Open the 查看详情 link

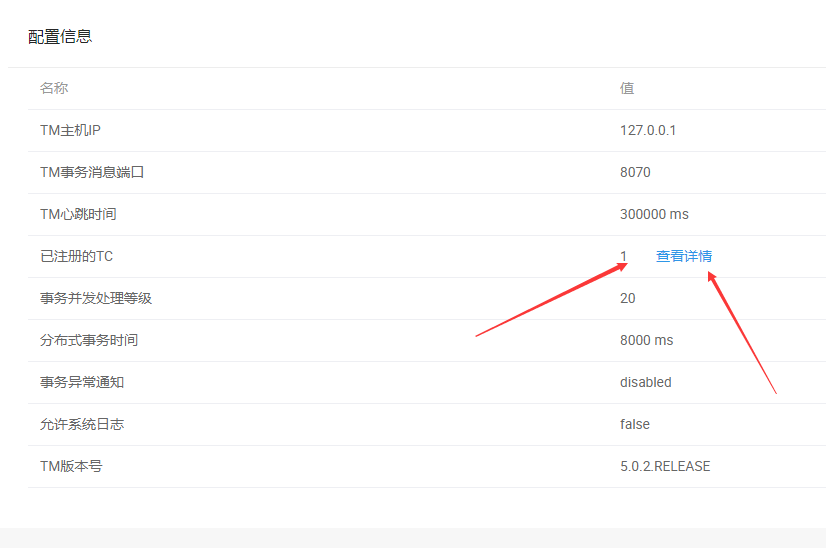click(x=684, y=256)
